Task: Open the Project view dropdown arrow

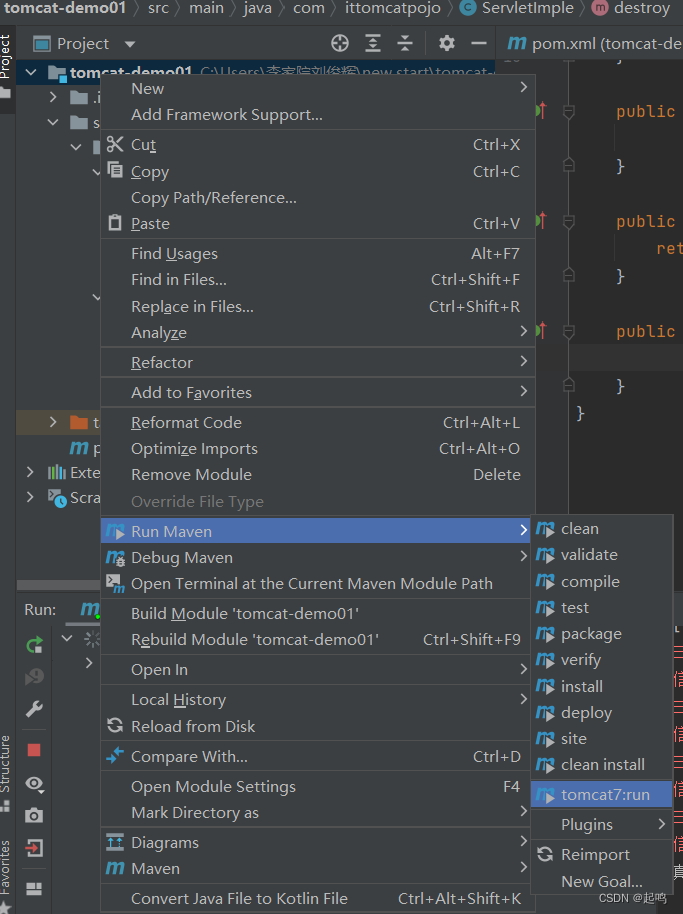Action: tap(130, 44)
